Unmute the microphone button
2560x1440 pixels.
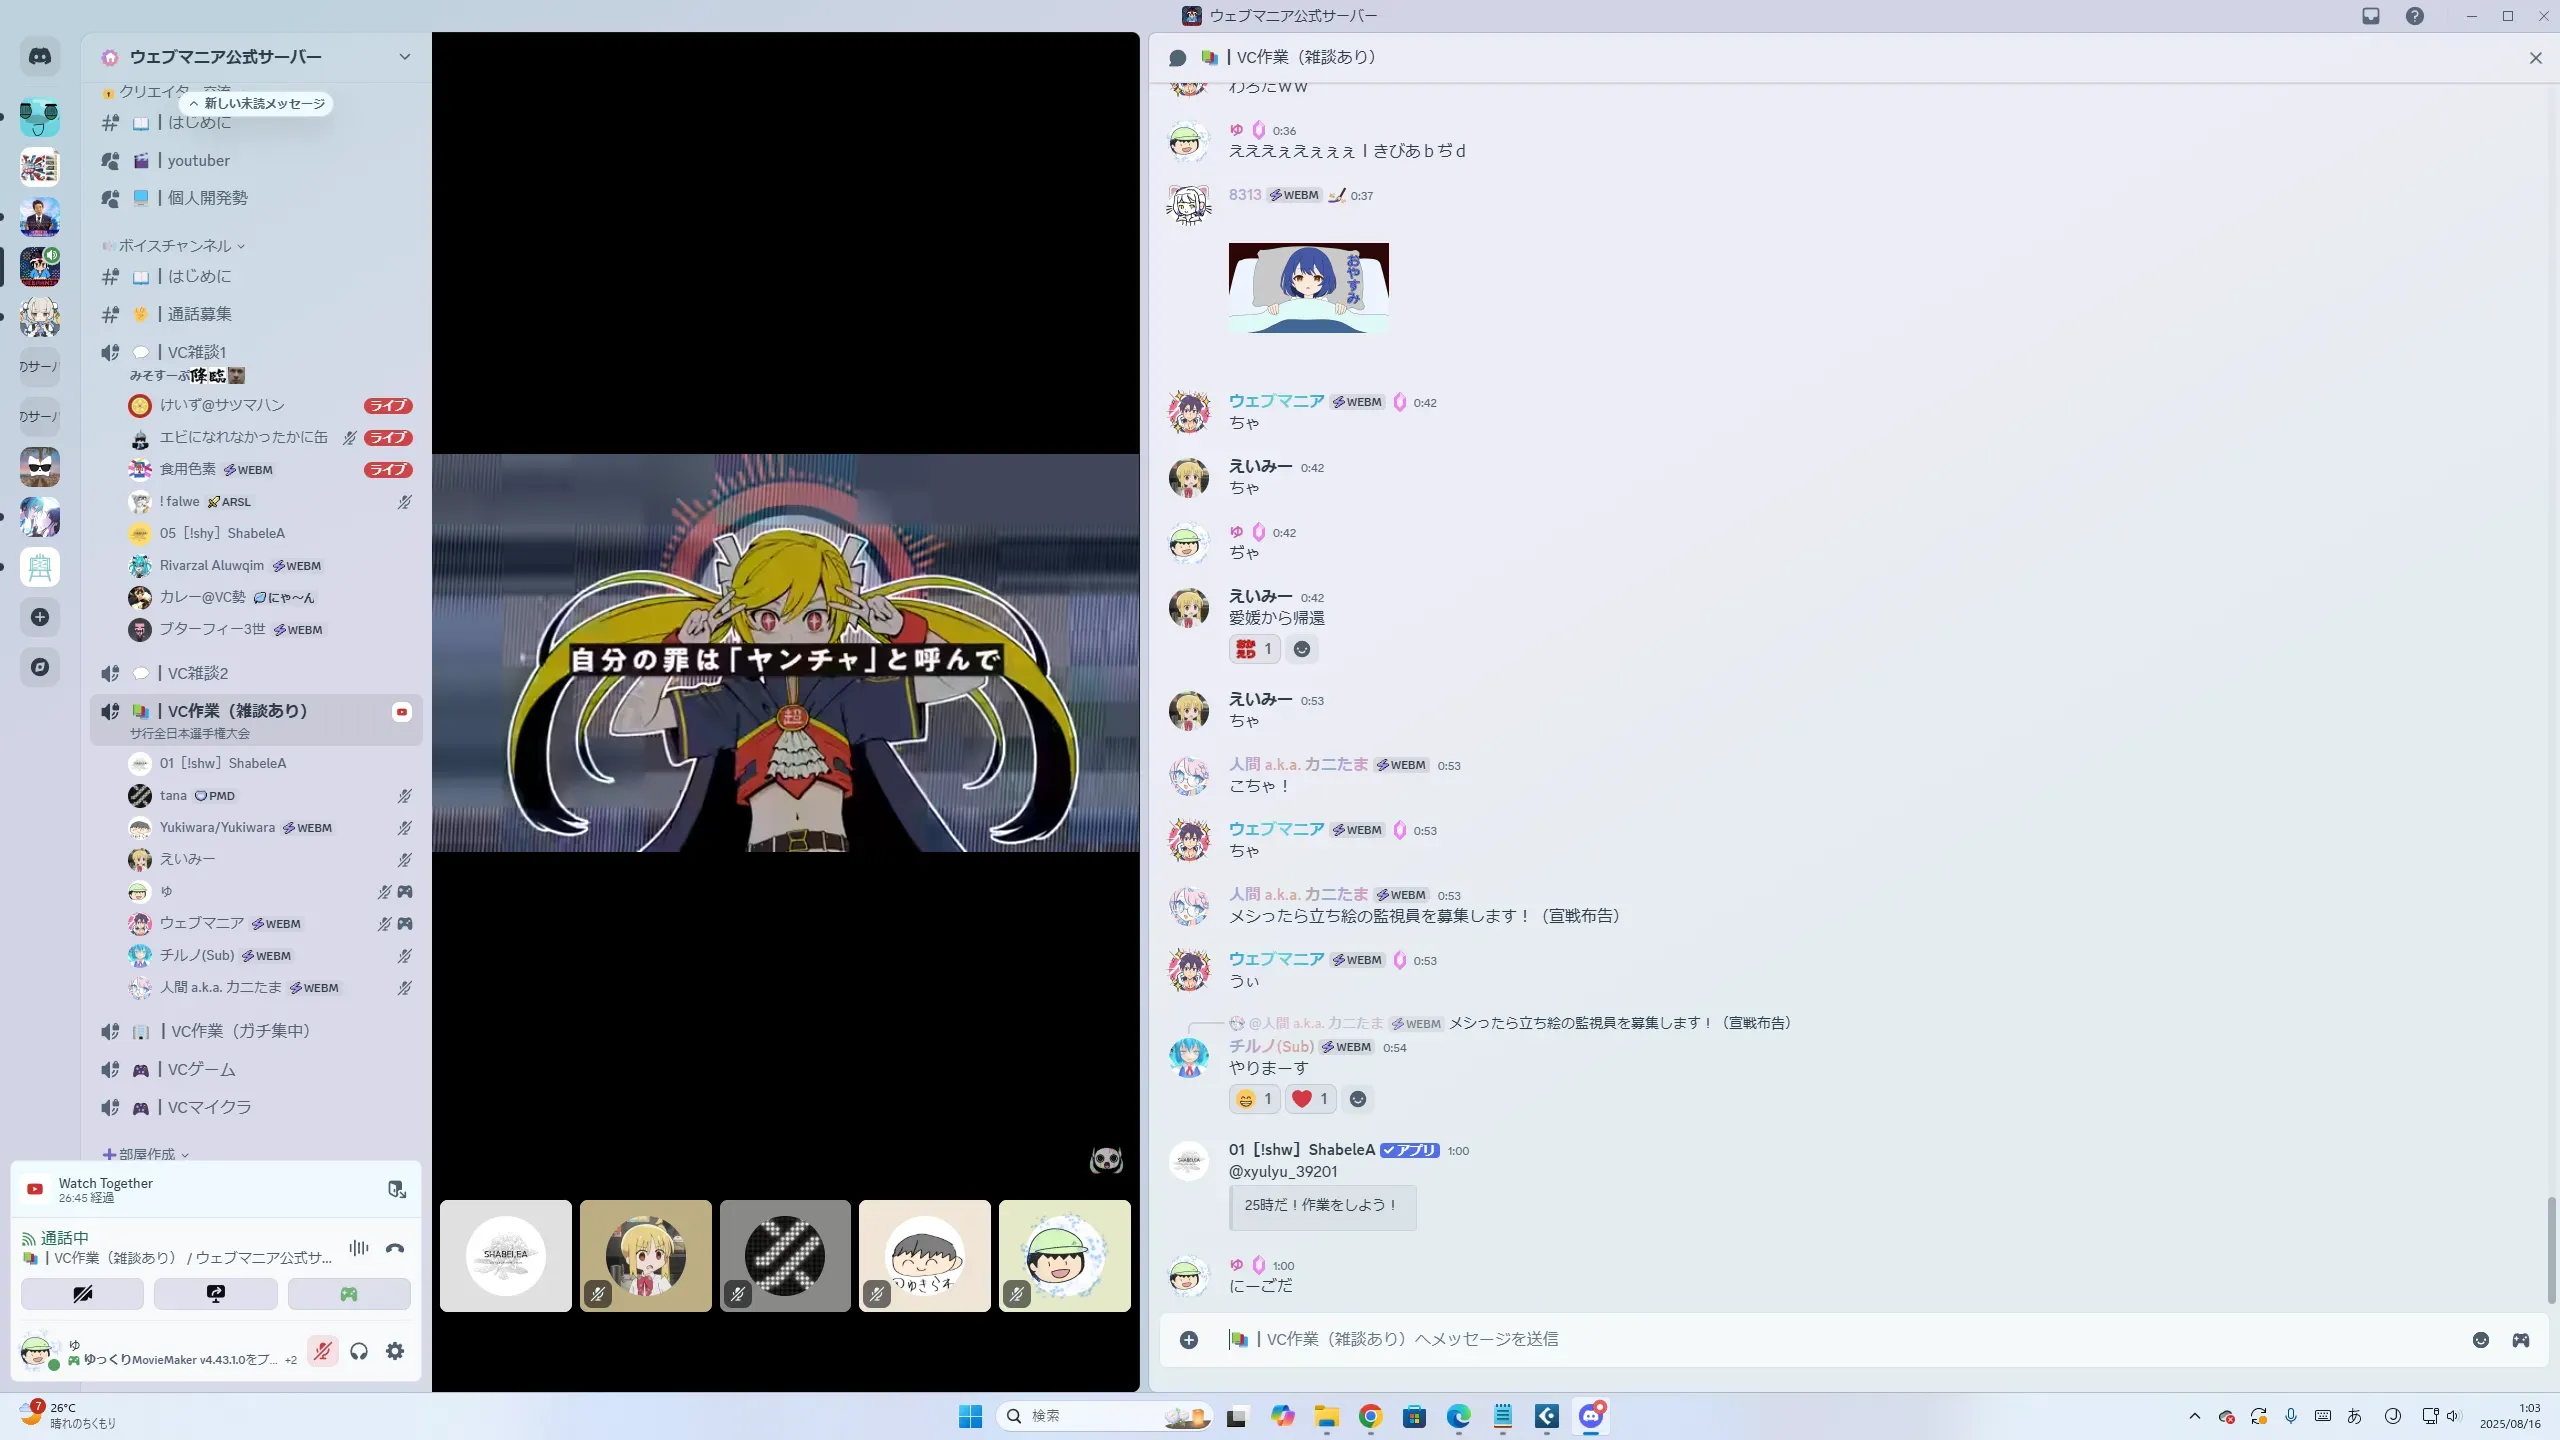(x=322, y=1352)
